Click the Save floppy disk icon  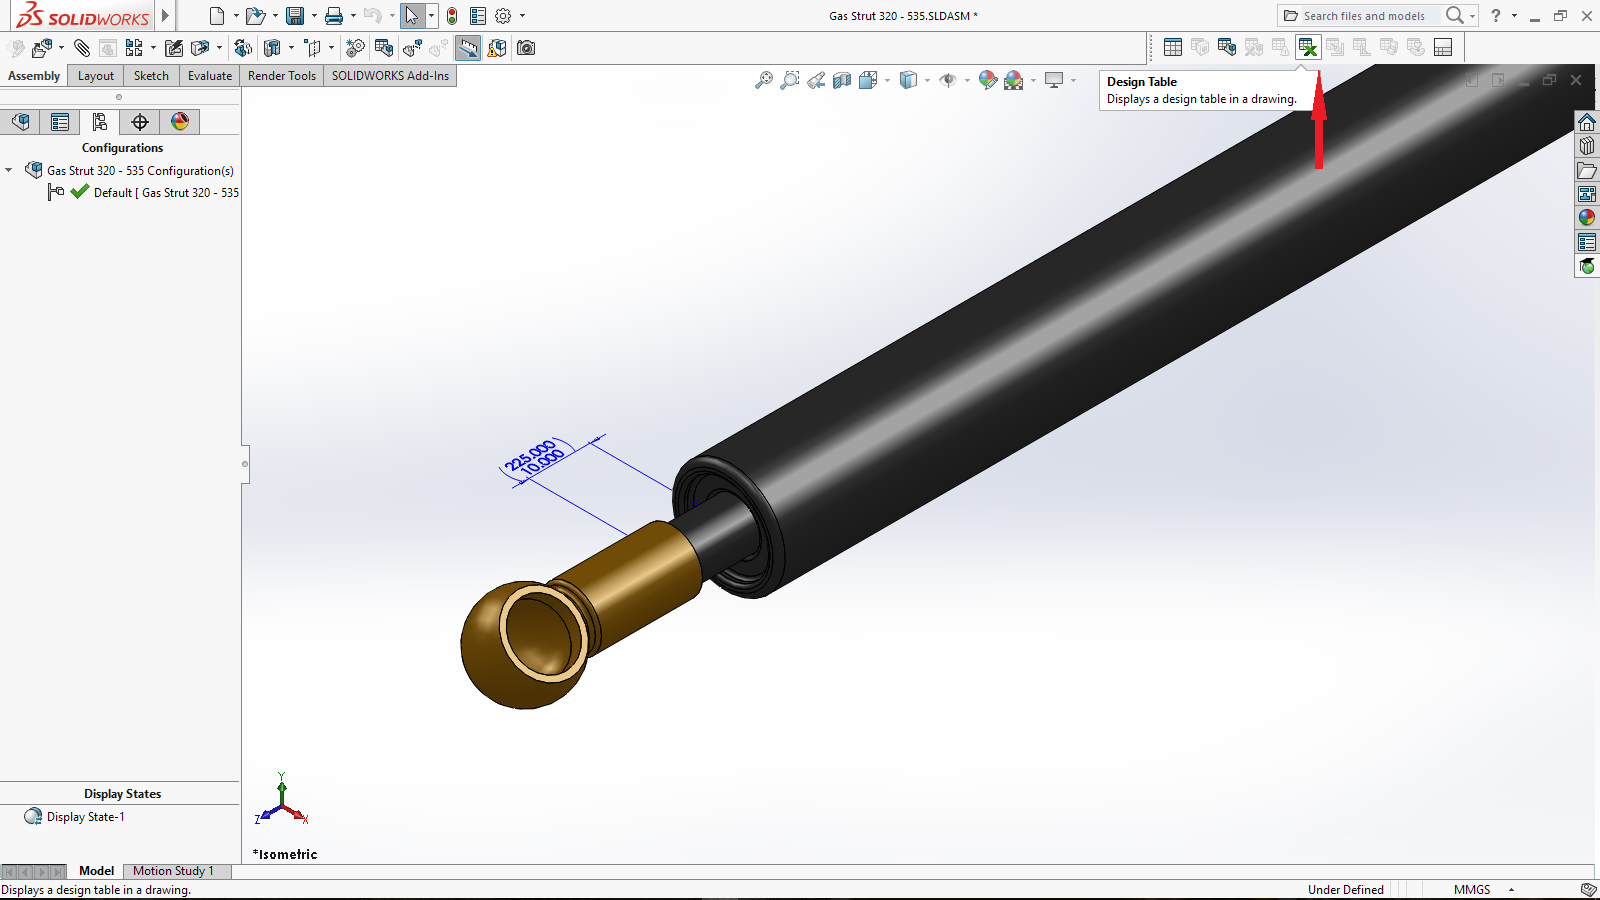[295, 16]
